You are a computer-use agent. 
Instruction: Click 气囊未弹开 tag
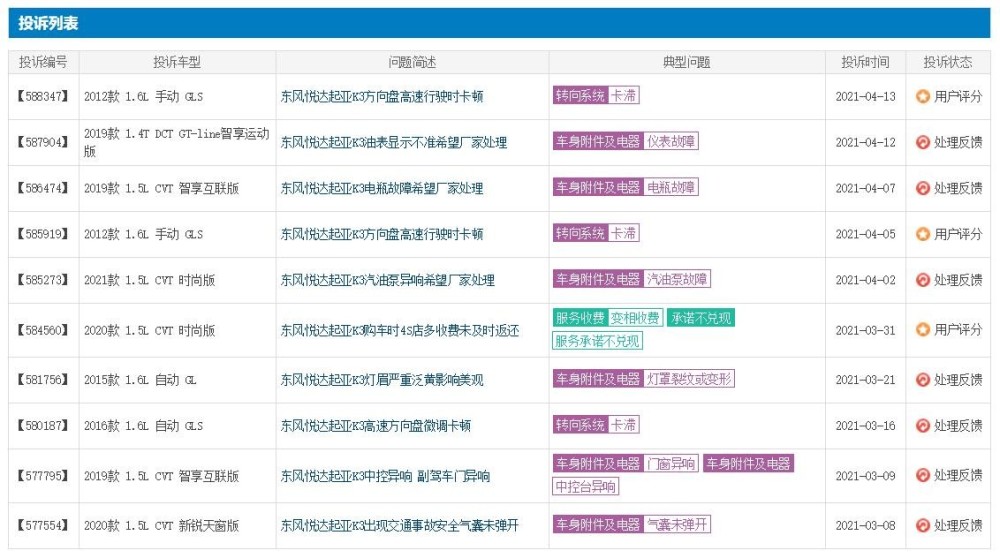point(677,524)
